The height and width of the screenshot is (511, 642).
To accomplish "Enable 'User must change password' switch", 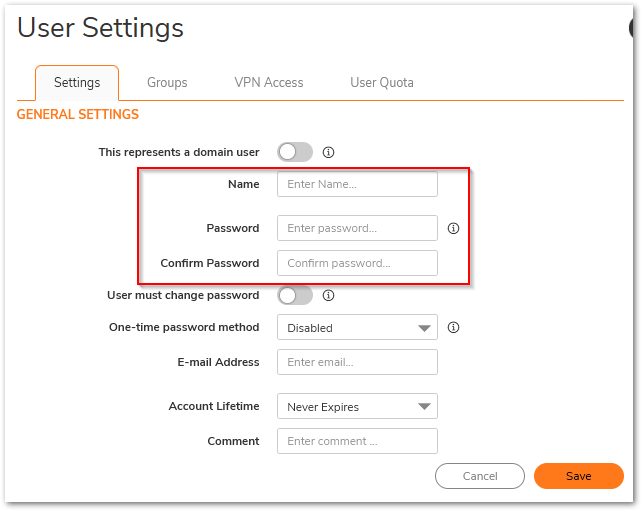I will click(295, 296).
